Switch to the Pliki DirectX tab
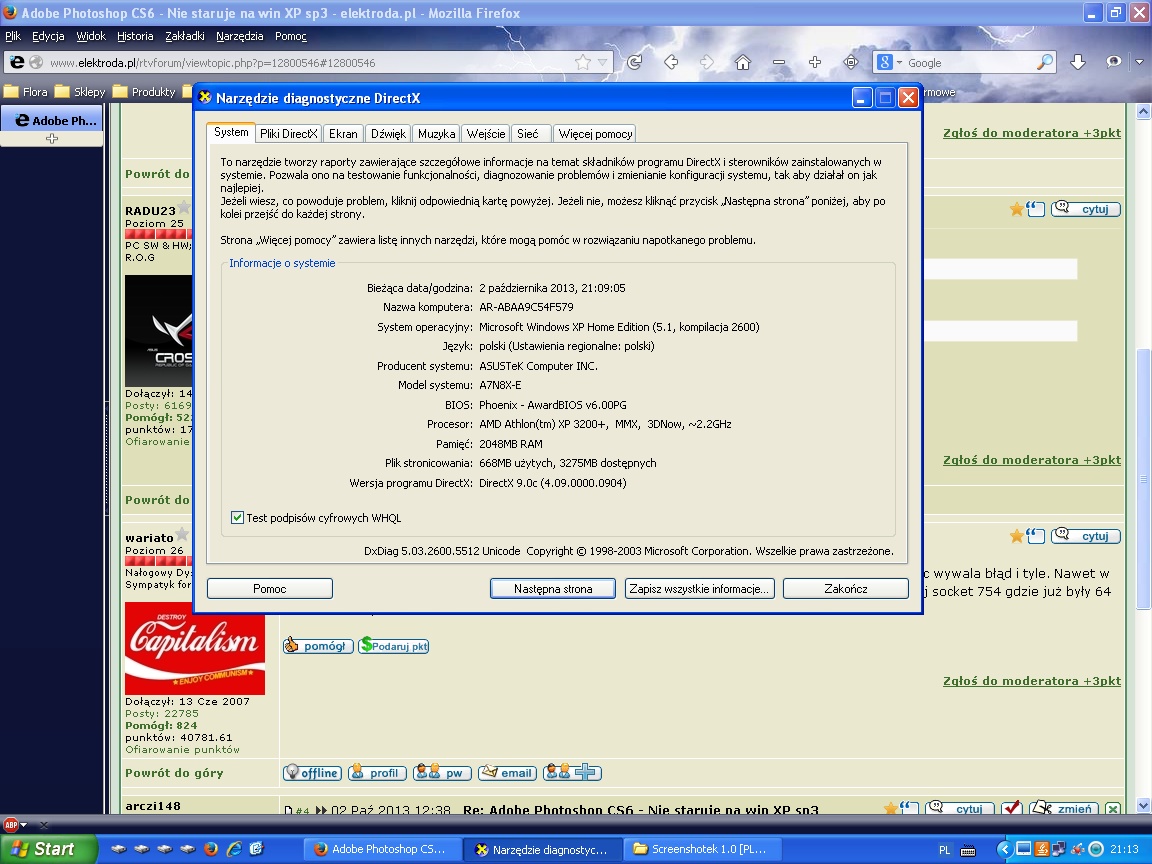Screen dimensions: 1152x864 [289, 134]
